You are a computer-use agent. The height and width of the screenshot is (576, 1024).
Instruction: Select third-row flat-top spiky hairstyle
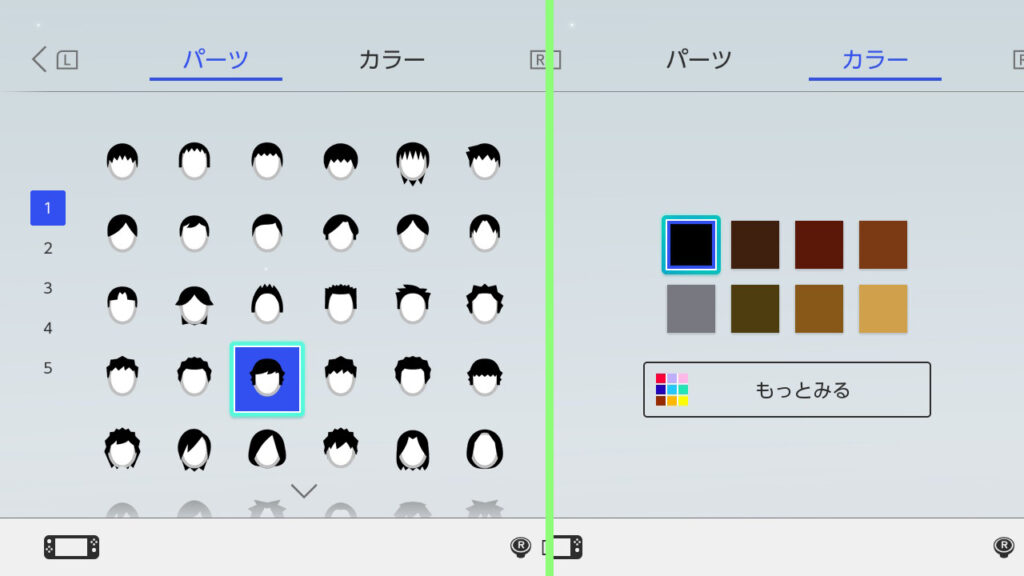click(x=340, y=304)
